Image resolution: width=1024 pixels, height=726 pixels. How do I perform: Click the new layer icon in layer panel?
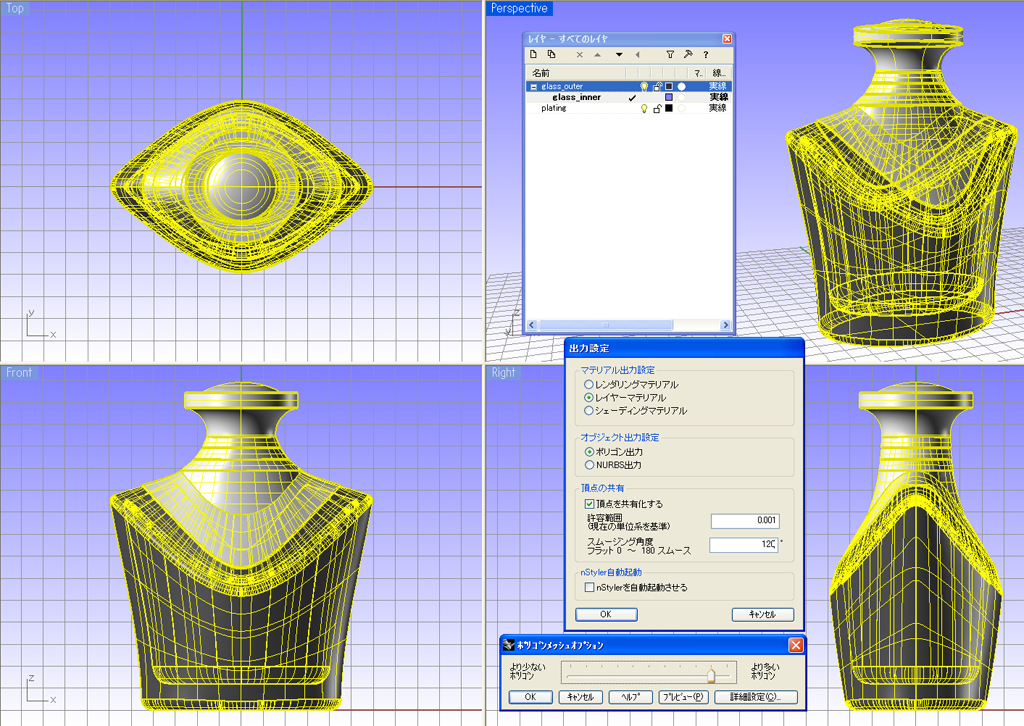(534, 54)
